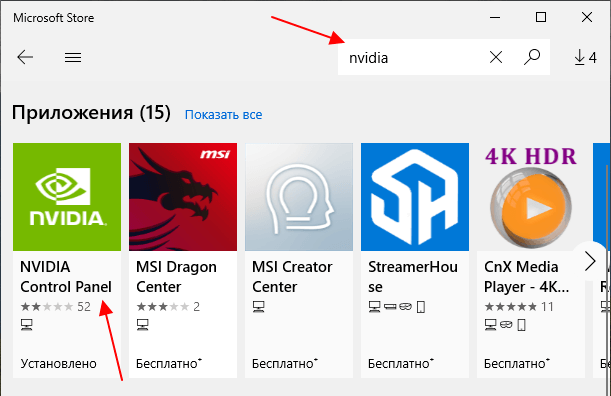Maximize the Microsoft Store window

(541, 17)
